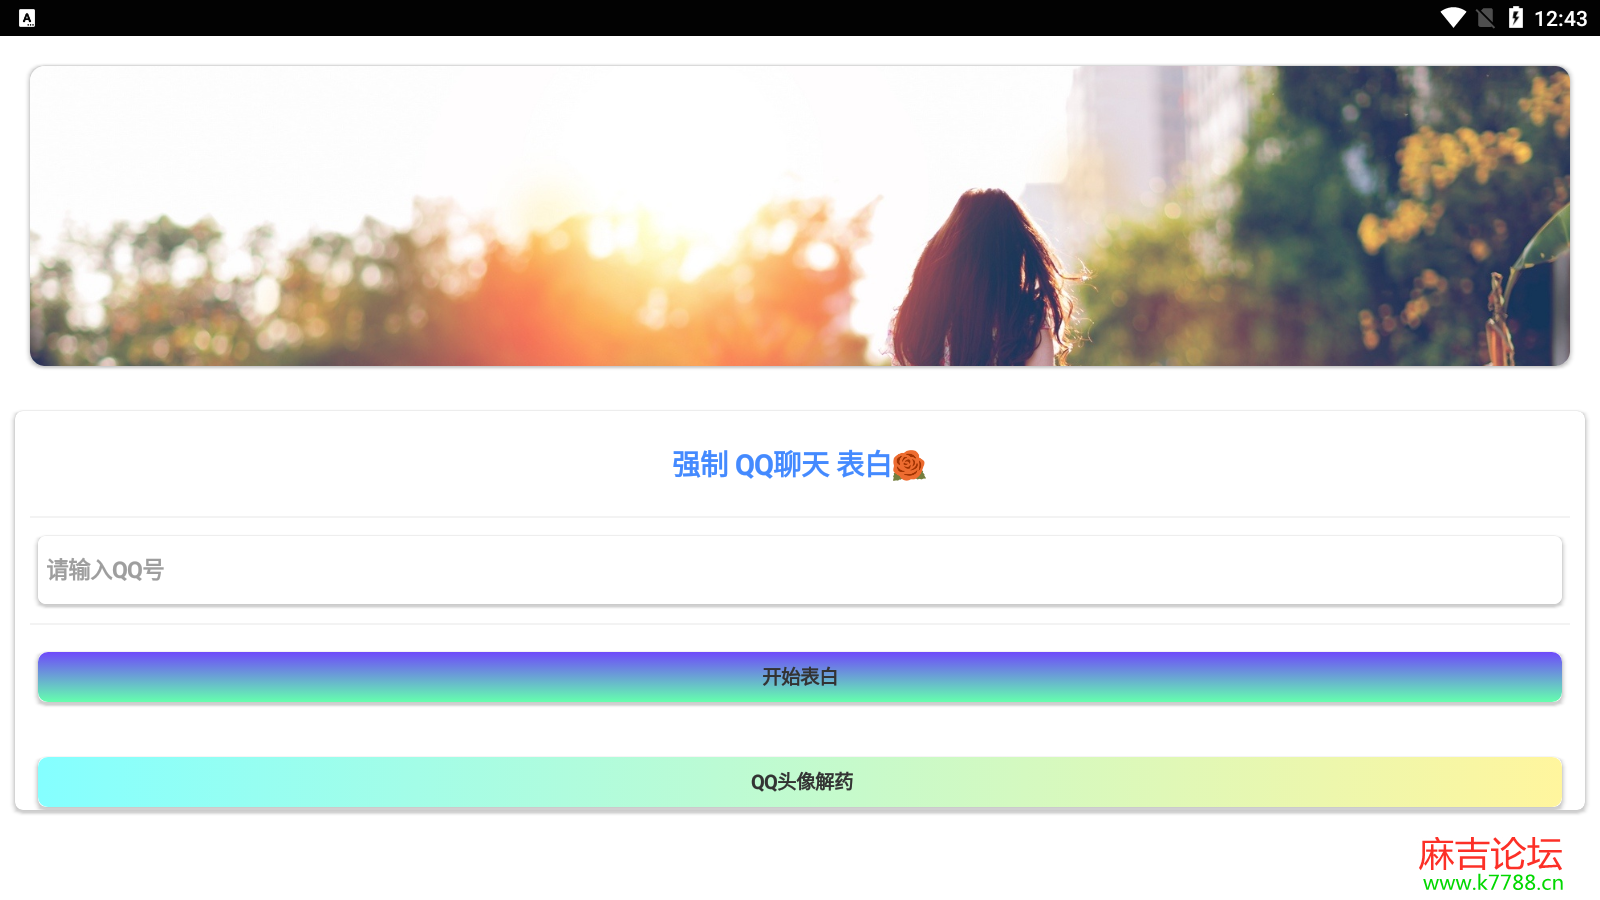Tap the Wi-Fi status icon

tap(1453, 18)
